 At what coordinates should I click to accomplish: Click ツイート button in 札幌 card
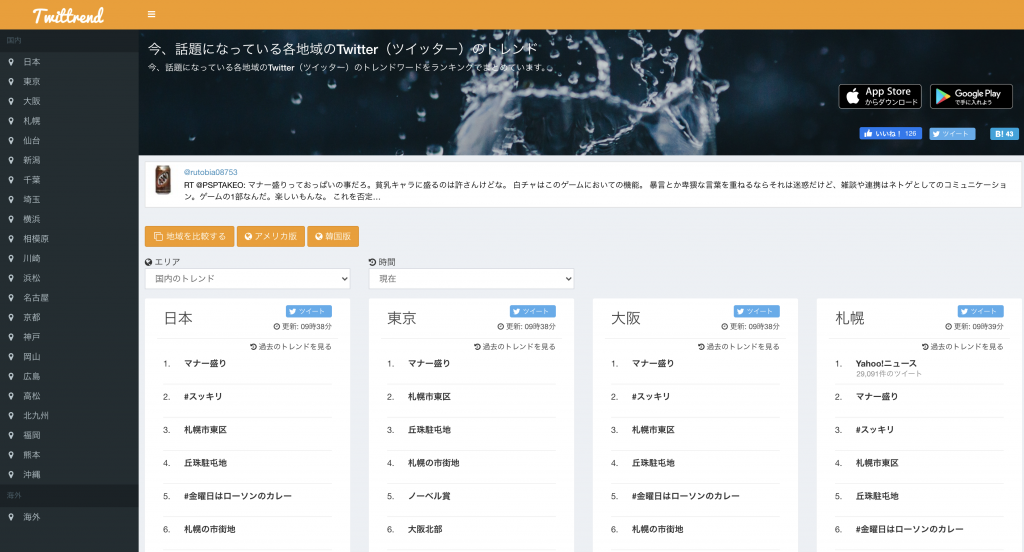(980, 312)
